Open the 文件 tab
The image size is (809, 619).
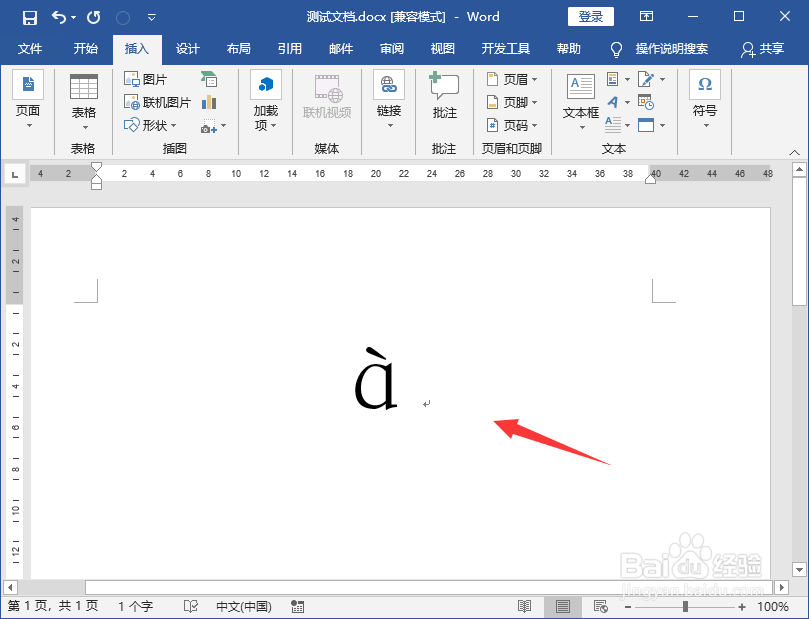[30, 48]
